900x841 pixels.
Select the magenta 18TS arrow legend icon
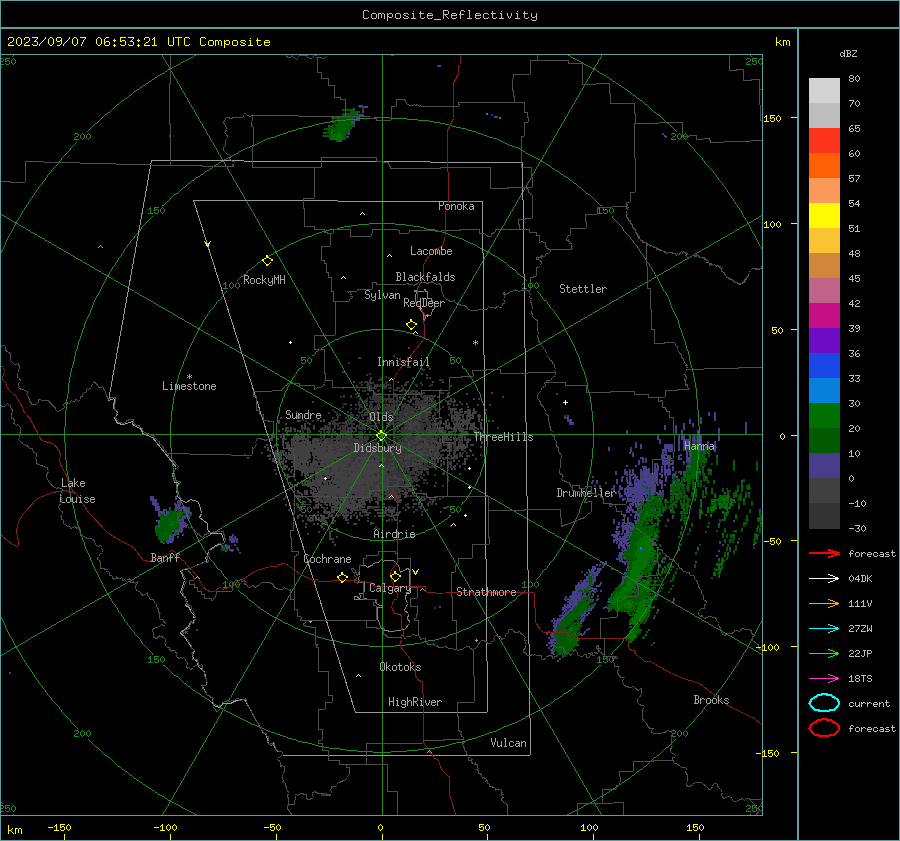point(824,679)
